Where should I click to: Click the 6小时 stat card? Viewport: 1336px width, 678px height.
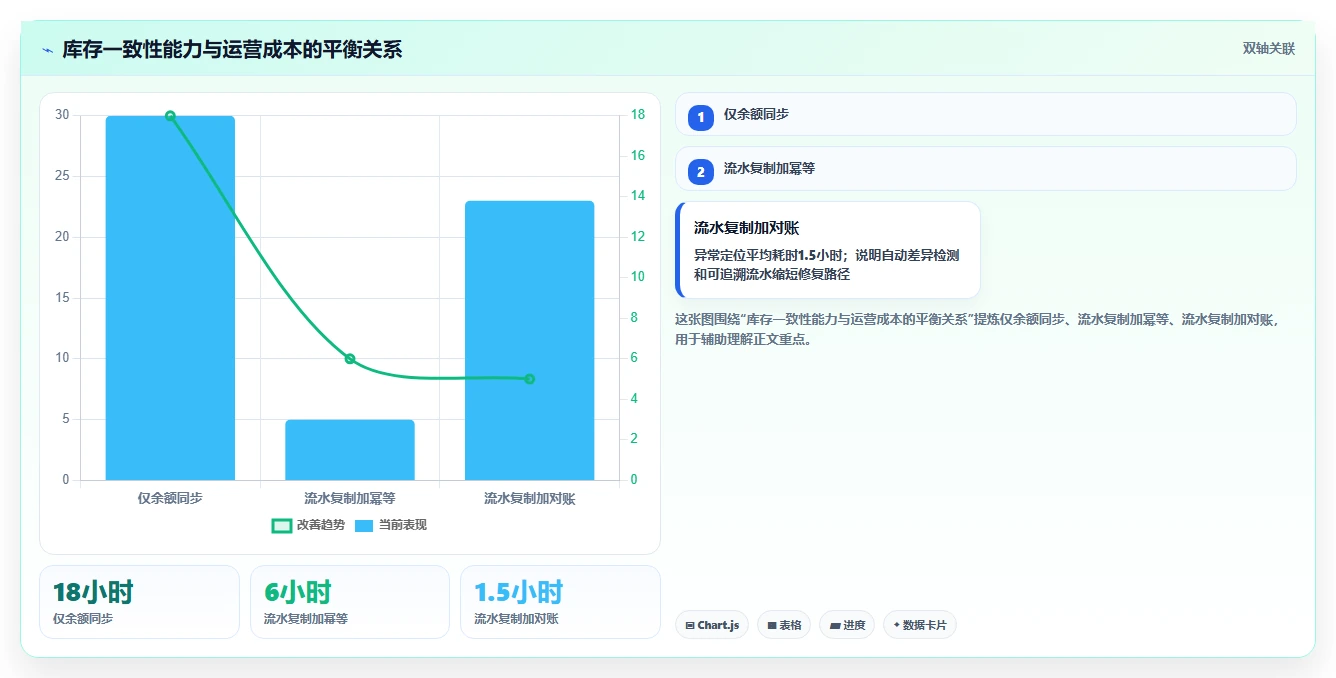[x=350, y=602]
